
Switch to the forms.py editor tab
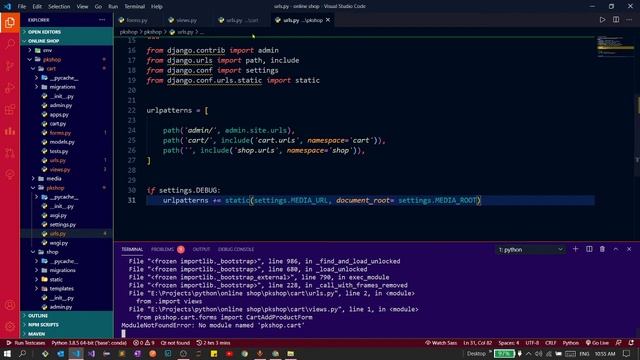pos(137,20)
